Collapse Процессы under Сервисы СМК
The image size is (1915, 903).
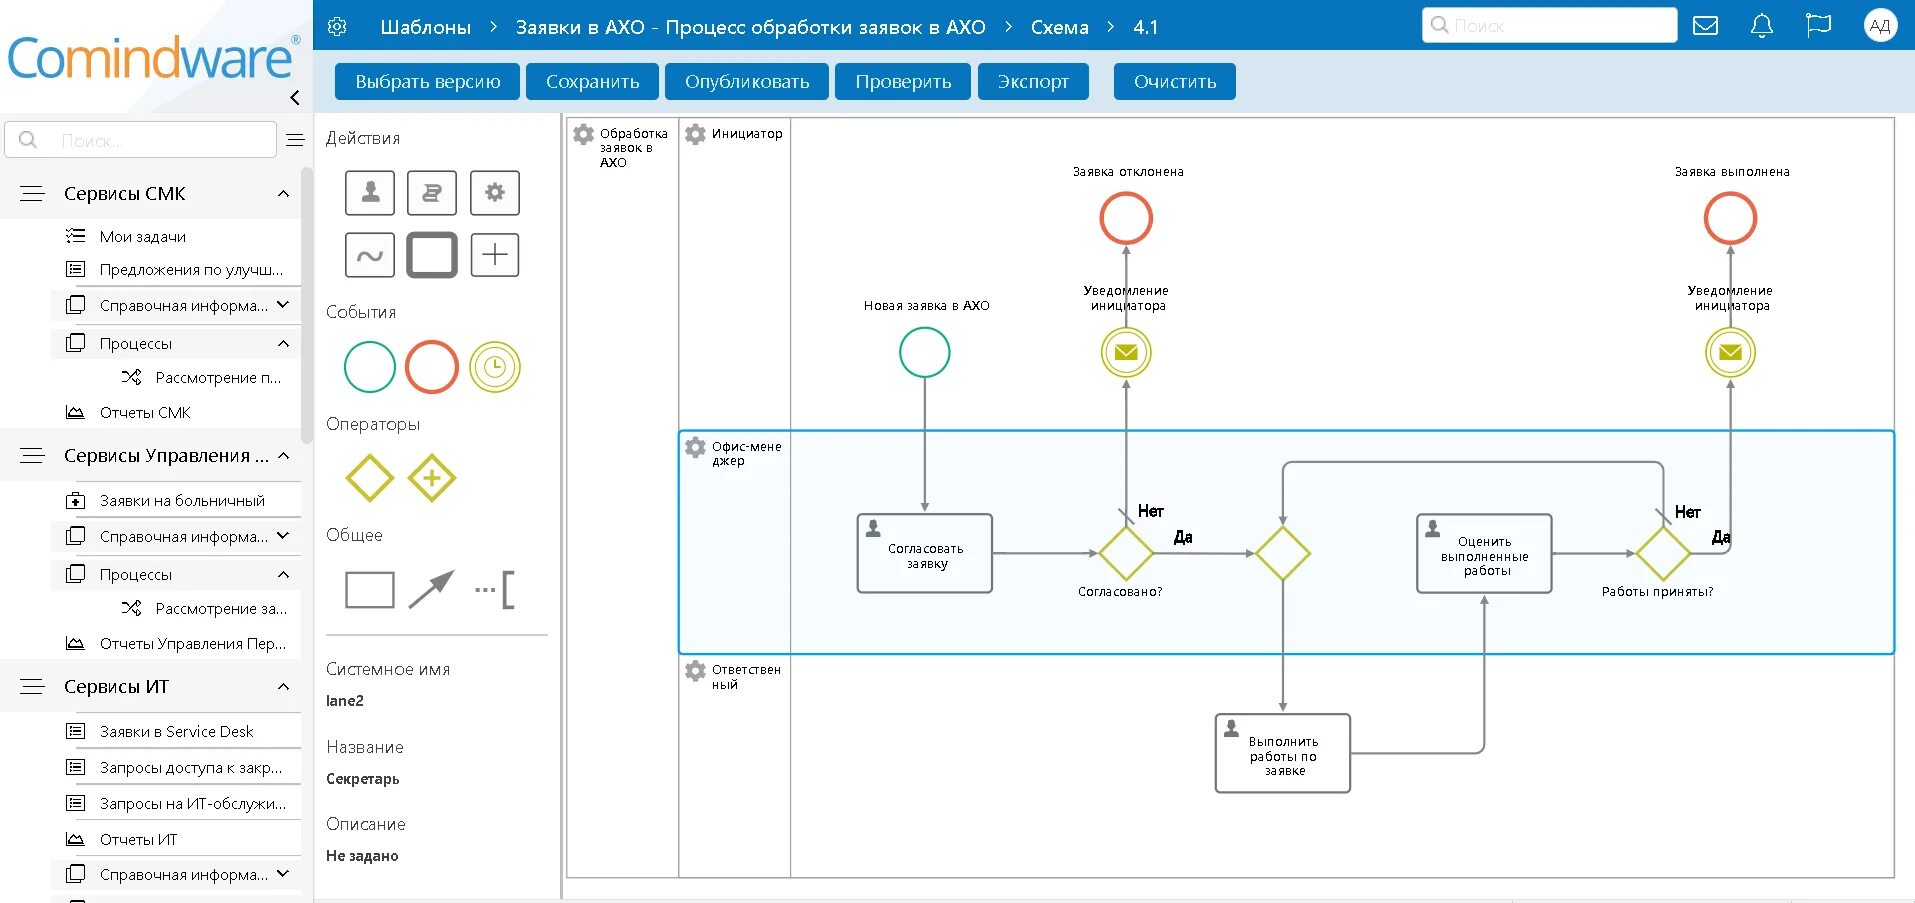[x=283, y=343]
